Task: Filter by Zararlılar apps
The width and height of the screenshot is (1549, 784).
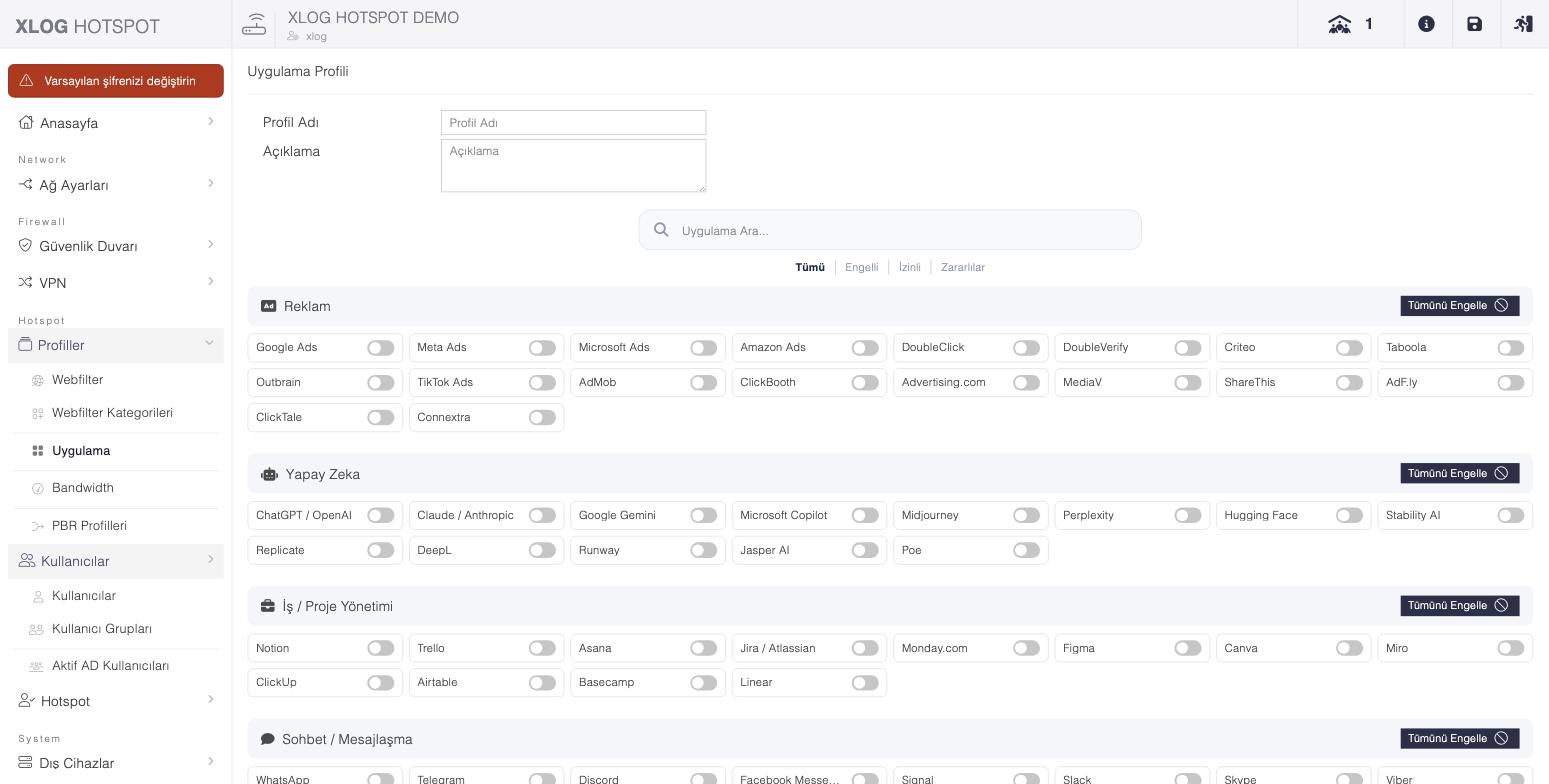Action: pos(963,268)
